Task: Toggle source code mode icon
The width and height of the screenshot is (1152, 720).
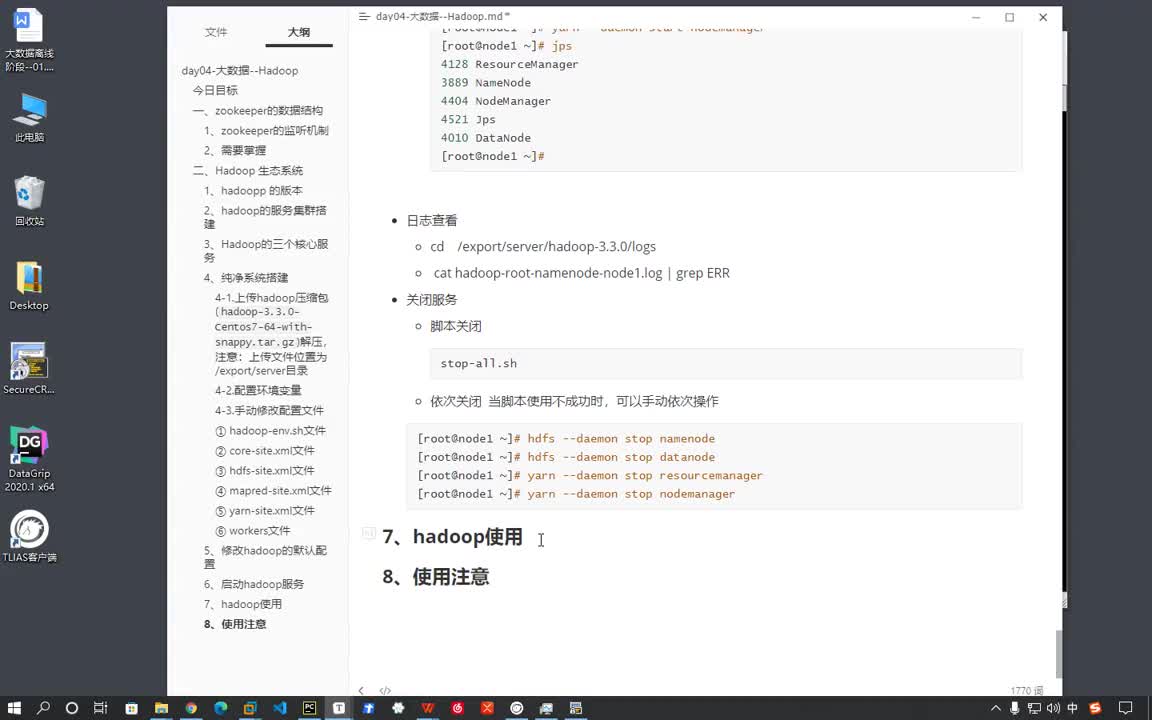Action: [x=385, y=691]
